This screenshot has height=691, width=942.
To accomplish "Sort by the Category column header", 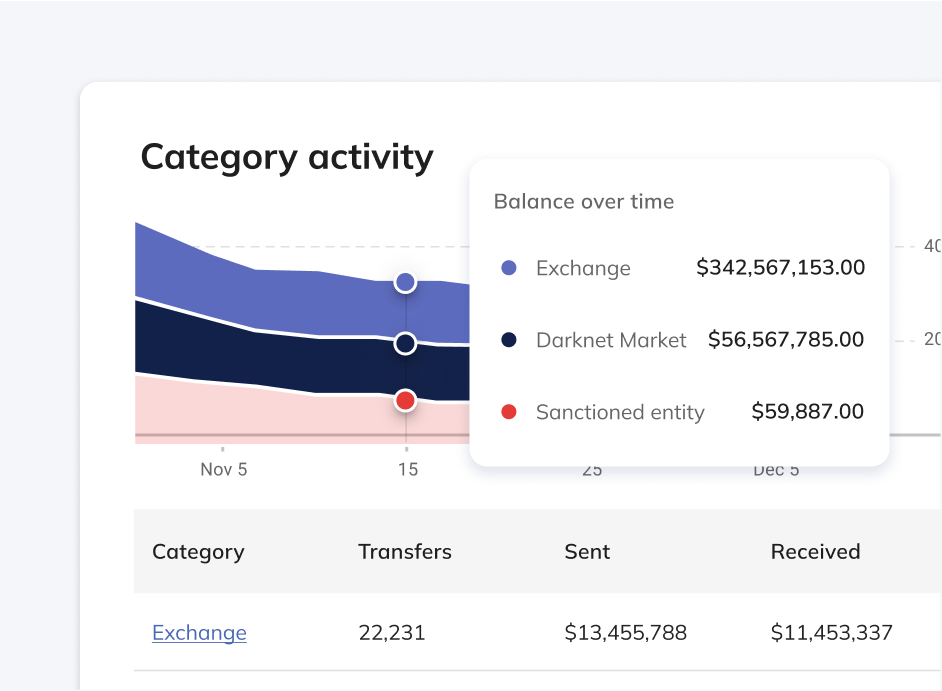I will [x=198, y=552].
